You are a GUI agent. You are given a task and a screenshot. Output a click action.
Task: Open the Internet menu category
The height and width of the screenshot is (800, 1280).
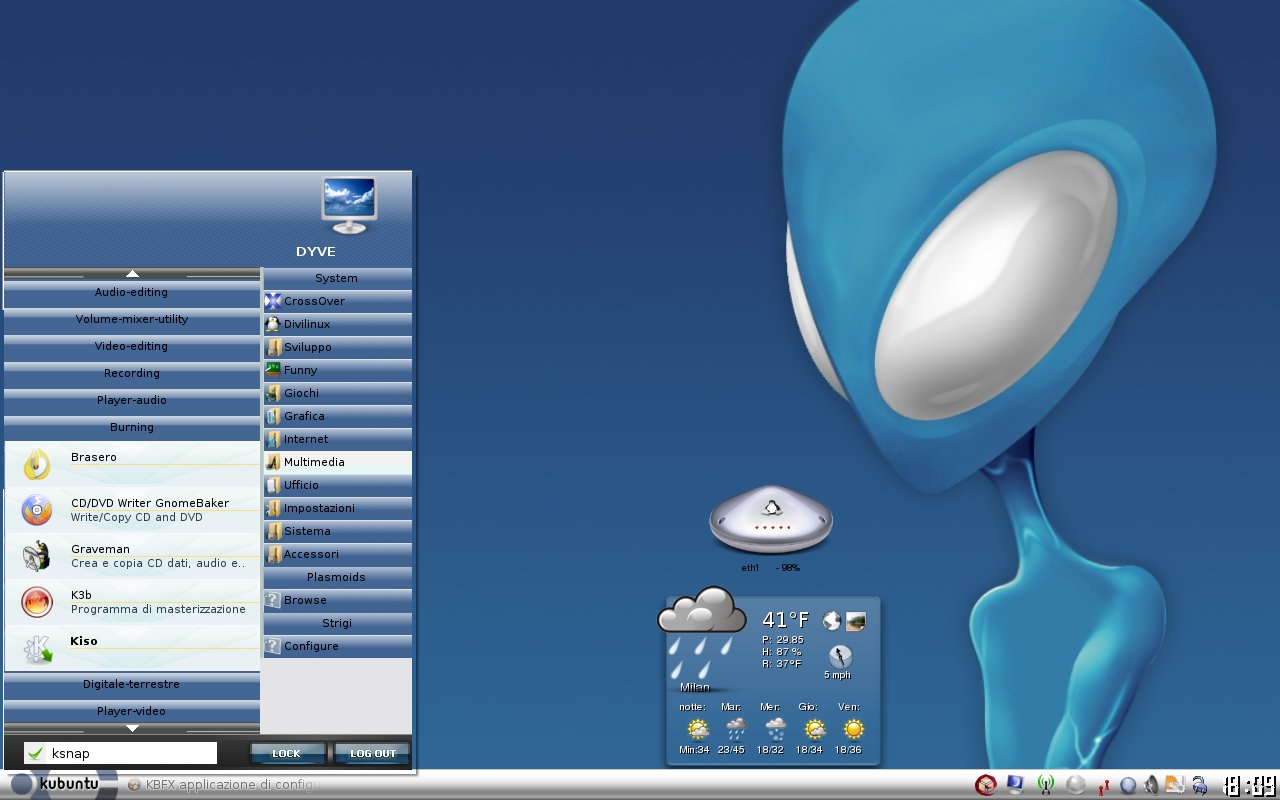[337, 439]
